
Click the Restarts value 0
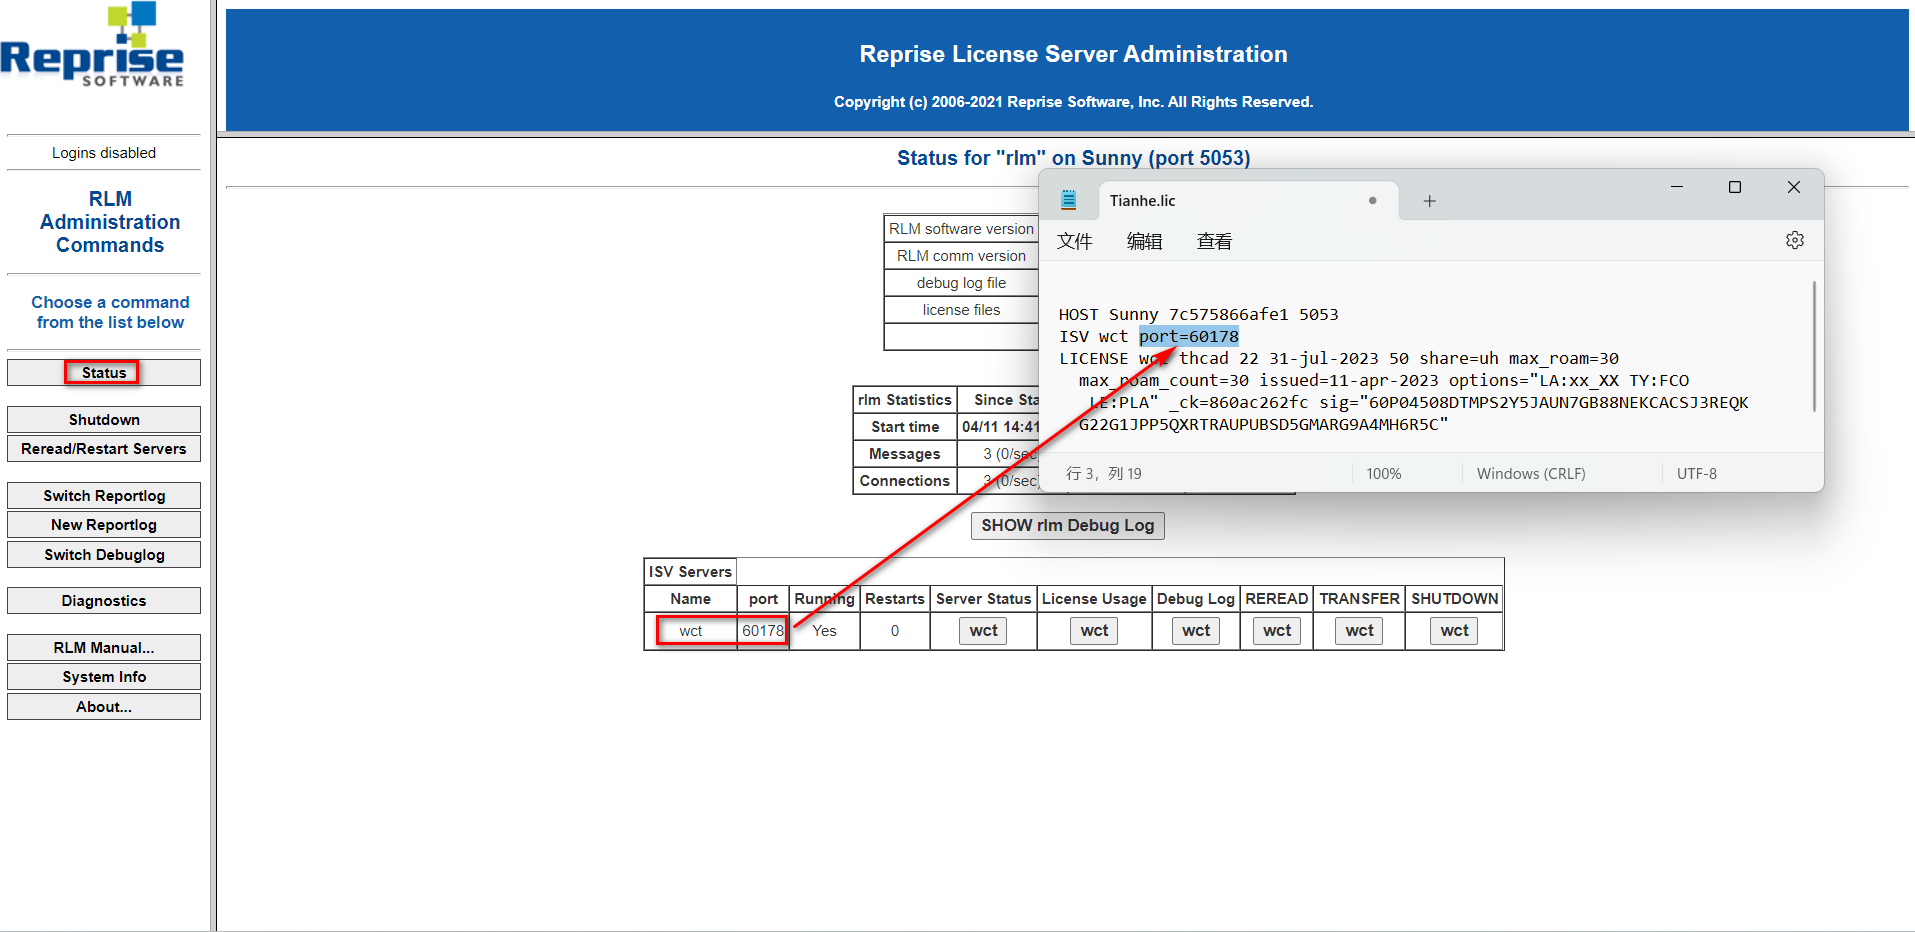point(895,630)
